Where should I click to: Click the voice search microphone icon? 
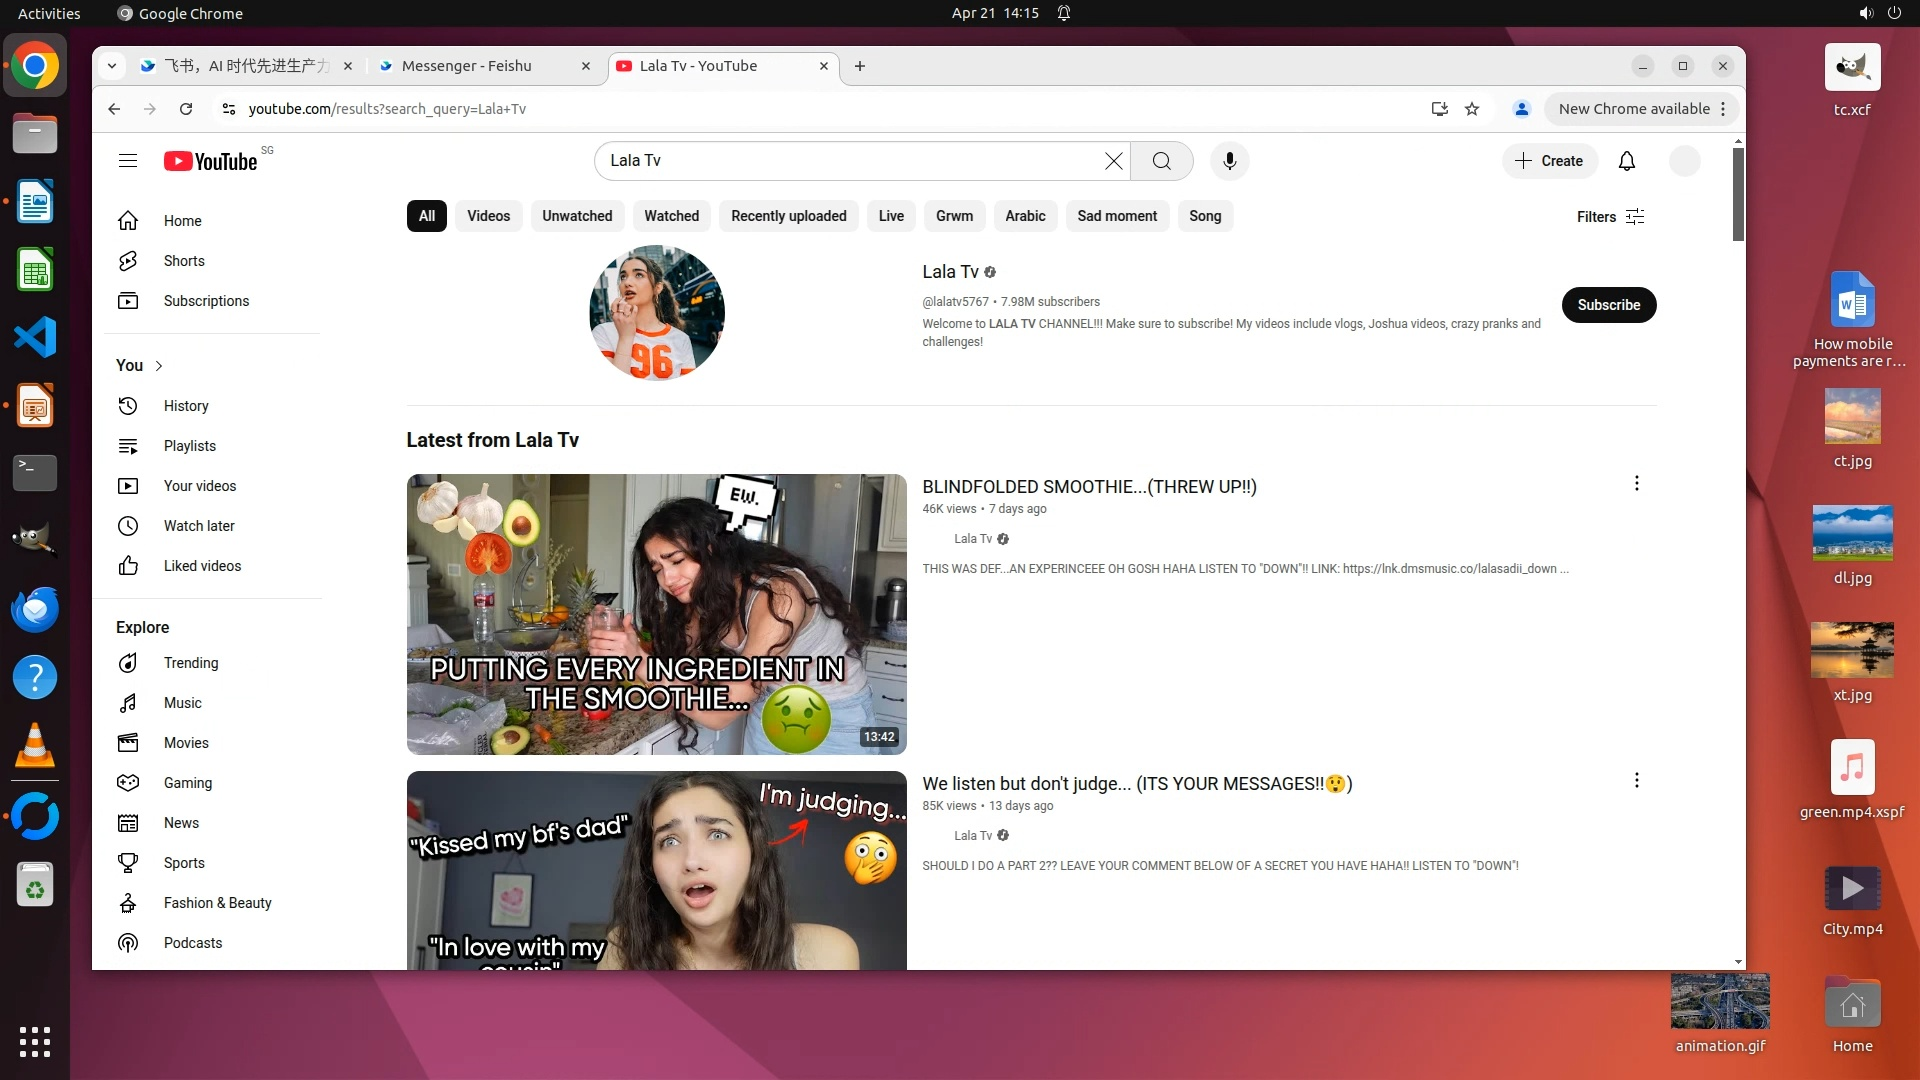coord(1229,161)
